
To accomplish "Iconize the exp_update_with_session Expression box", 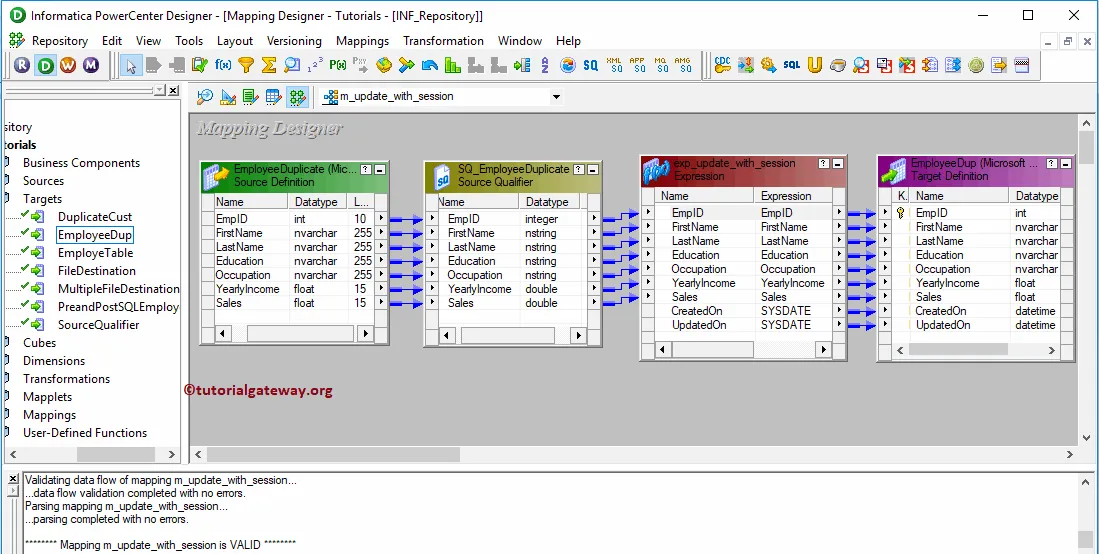I will 838,163.
